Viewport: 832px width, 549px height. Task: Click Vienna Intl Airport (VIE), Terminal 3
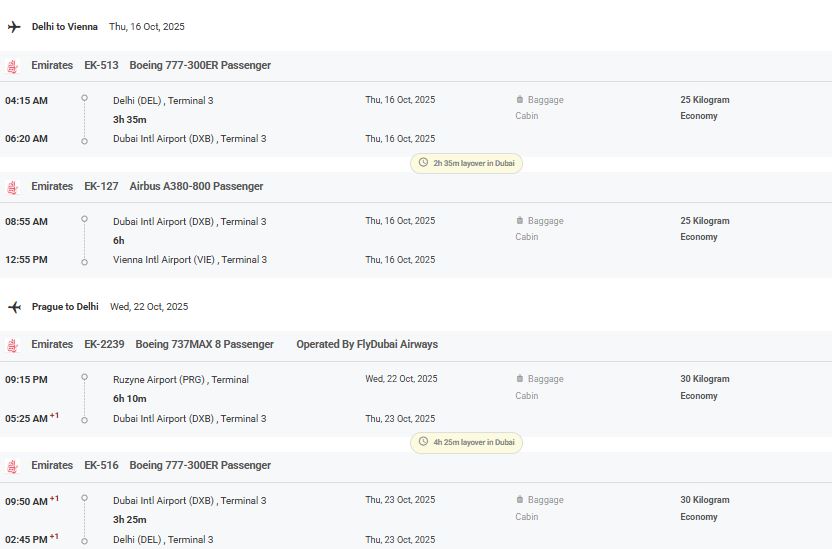tap(190, 259)
